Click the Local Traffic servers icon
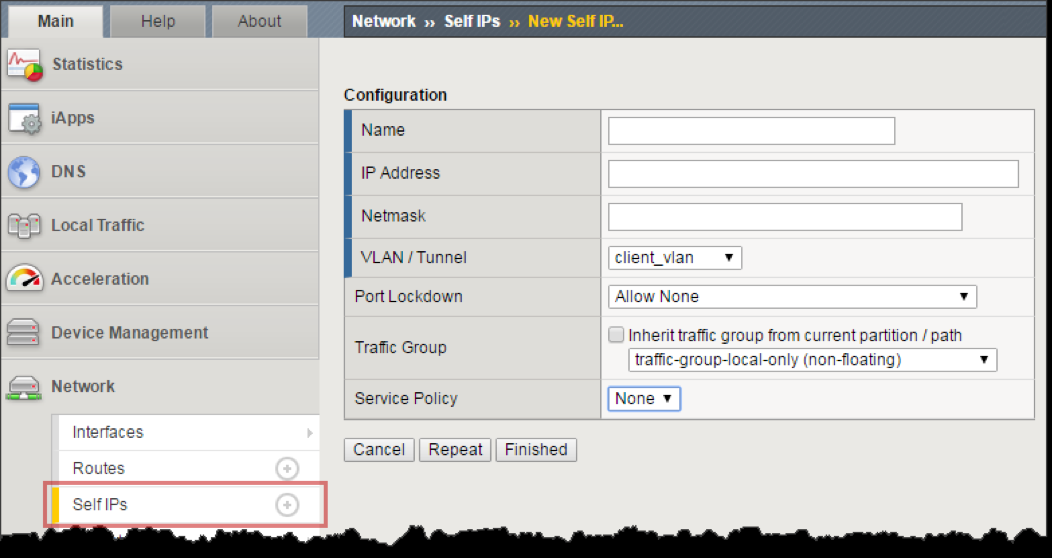Screen dimensions: 1052x558 coord(24,226)
